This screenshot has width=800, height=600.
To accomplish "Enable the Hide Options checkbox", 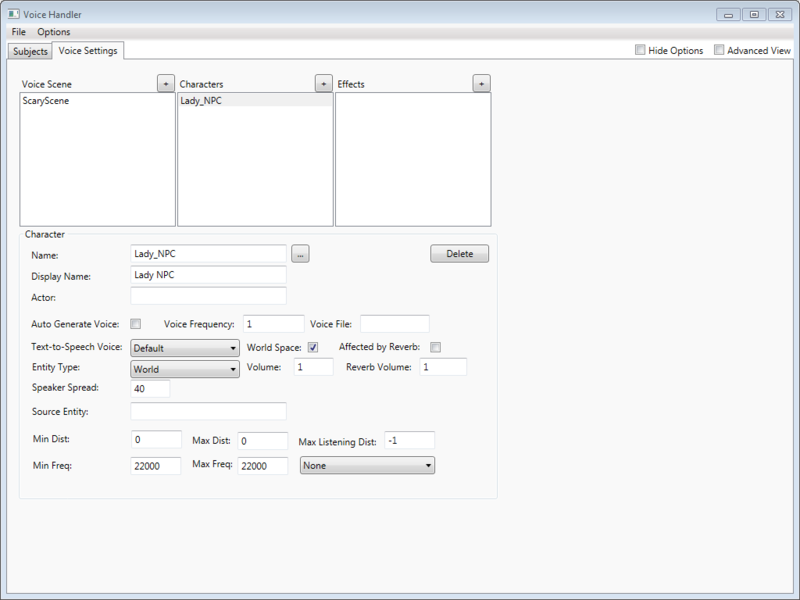I will coord(640,50).
